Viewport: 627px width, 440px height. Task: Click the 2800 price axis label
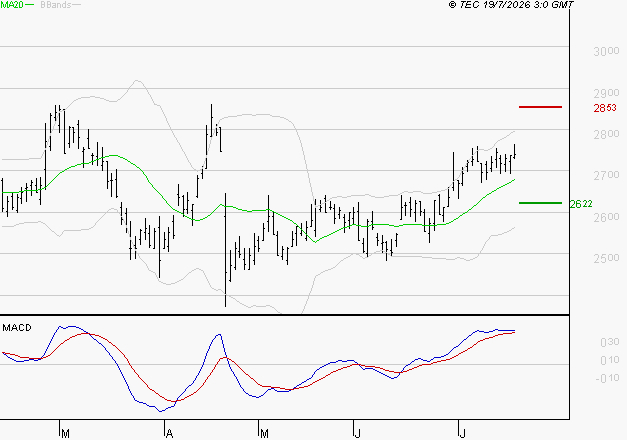606,134
